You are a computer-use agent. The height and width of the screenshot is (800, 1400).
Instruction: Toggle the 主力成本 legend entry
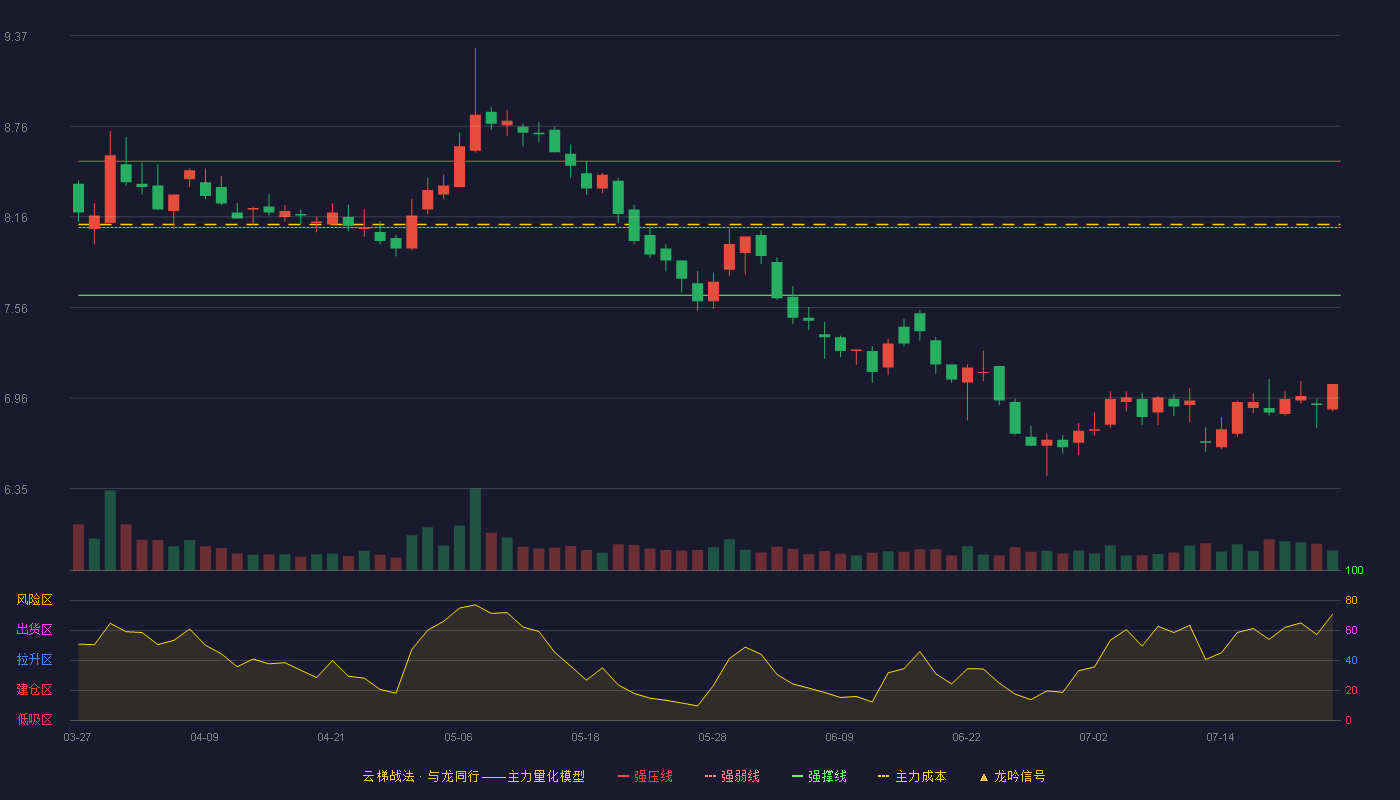coord(912,776)
